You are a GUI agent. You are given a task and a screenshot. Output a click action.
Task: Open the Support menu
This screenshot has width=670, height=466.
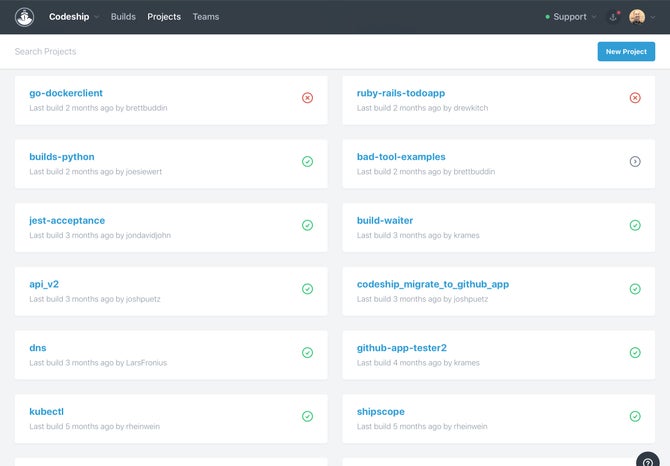pos(570,17)
